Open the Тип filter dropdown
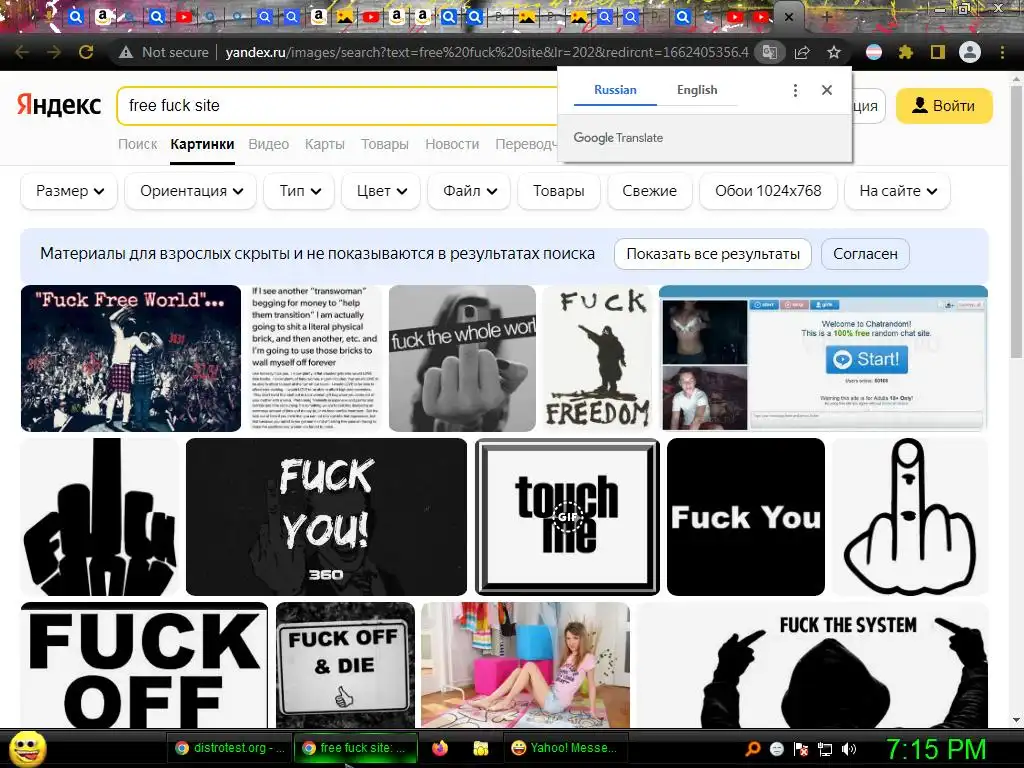The image size is (1024, 768). click(299, 191)
